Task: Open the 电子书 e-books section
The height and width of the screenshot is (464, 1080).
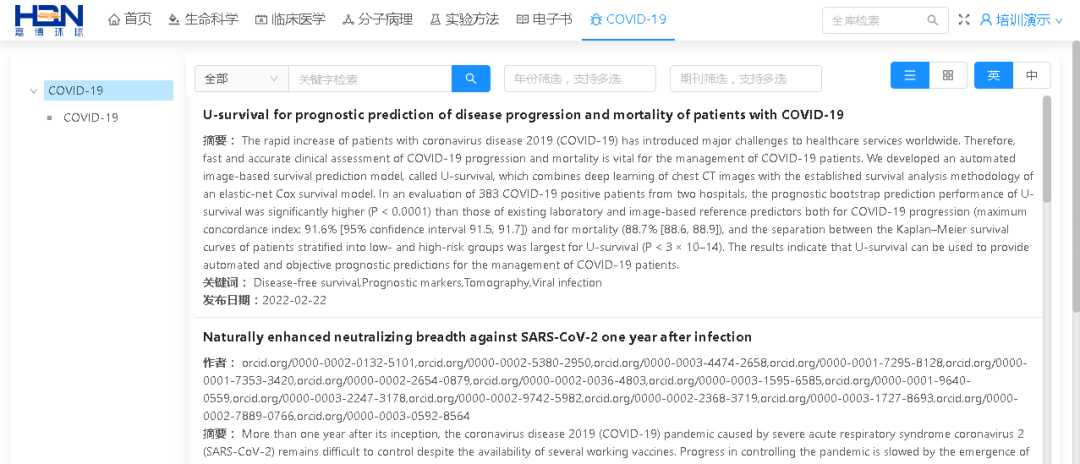Action: [544, 20]
